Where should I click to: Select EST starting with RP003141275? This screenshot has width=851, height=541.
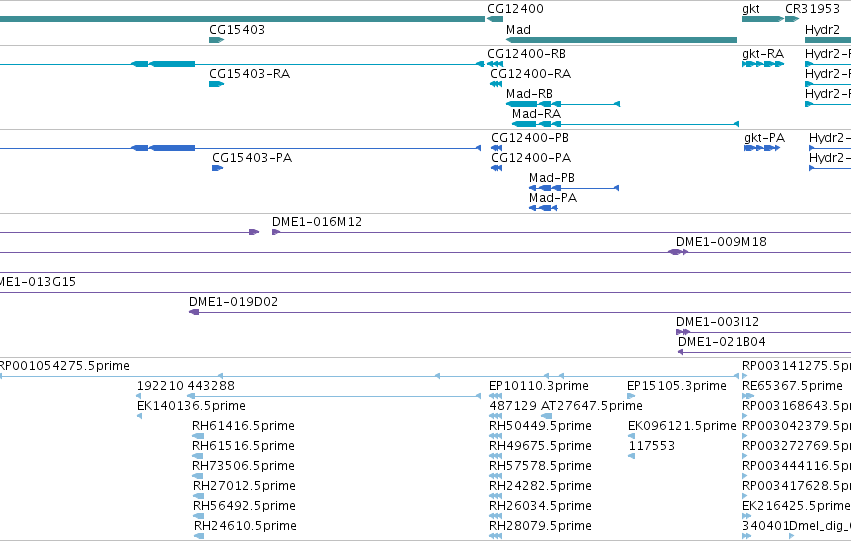tap(796, 366)
